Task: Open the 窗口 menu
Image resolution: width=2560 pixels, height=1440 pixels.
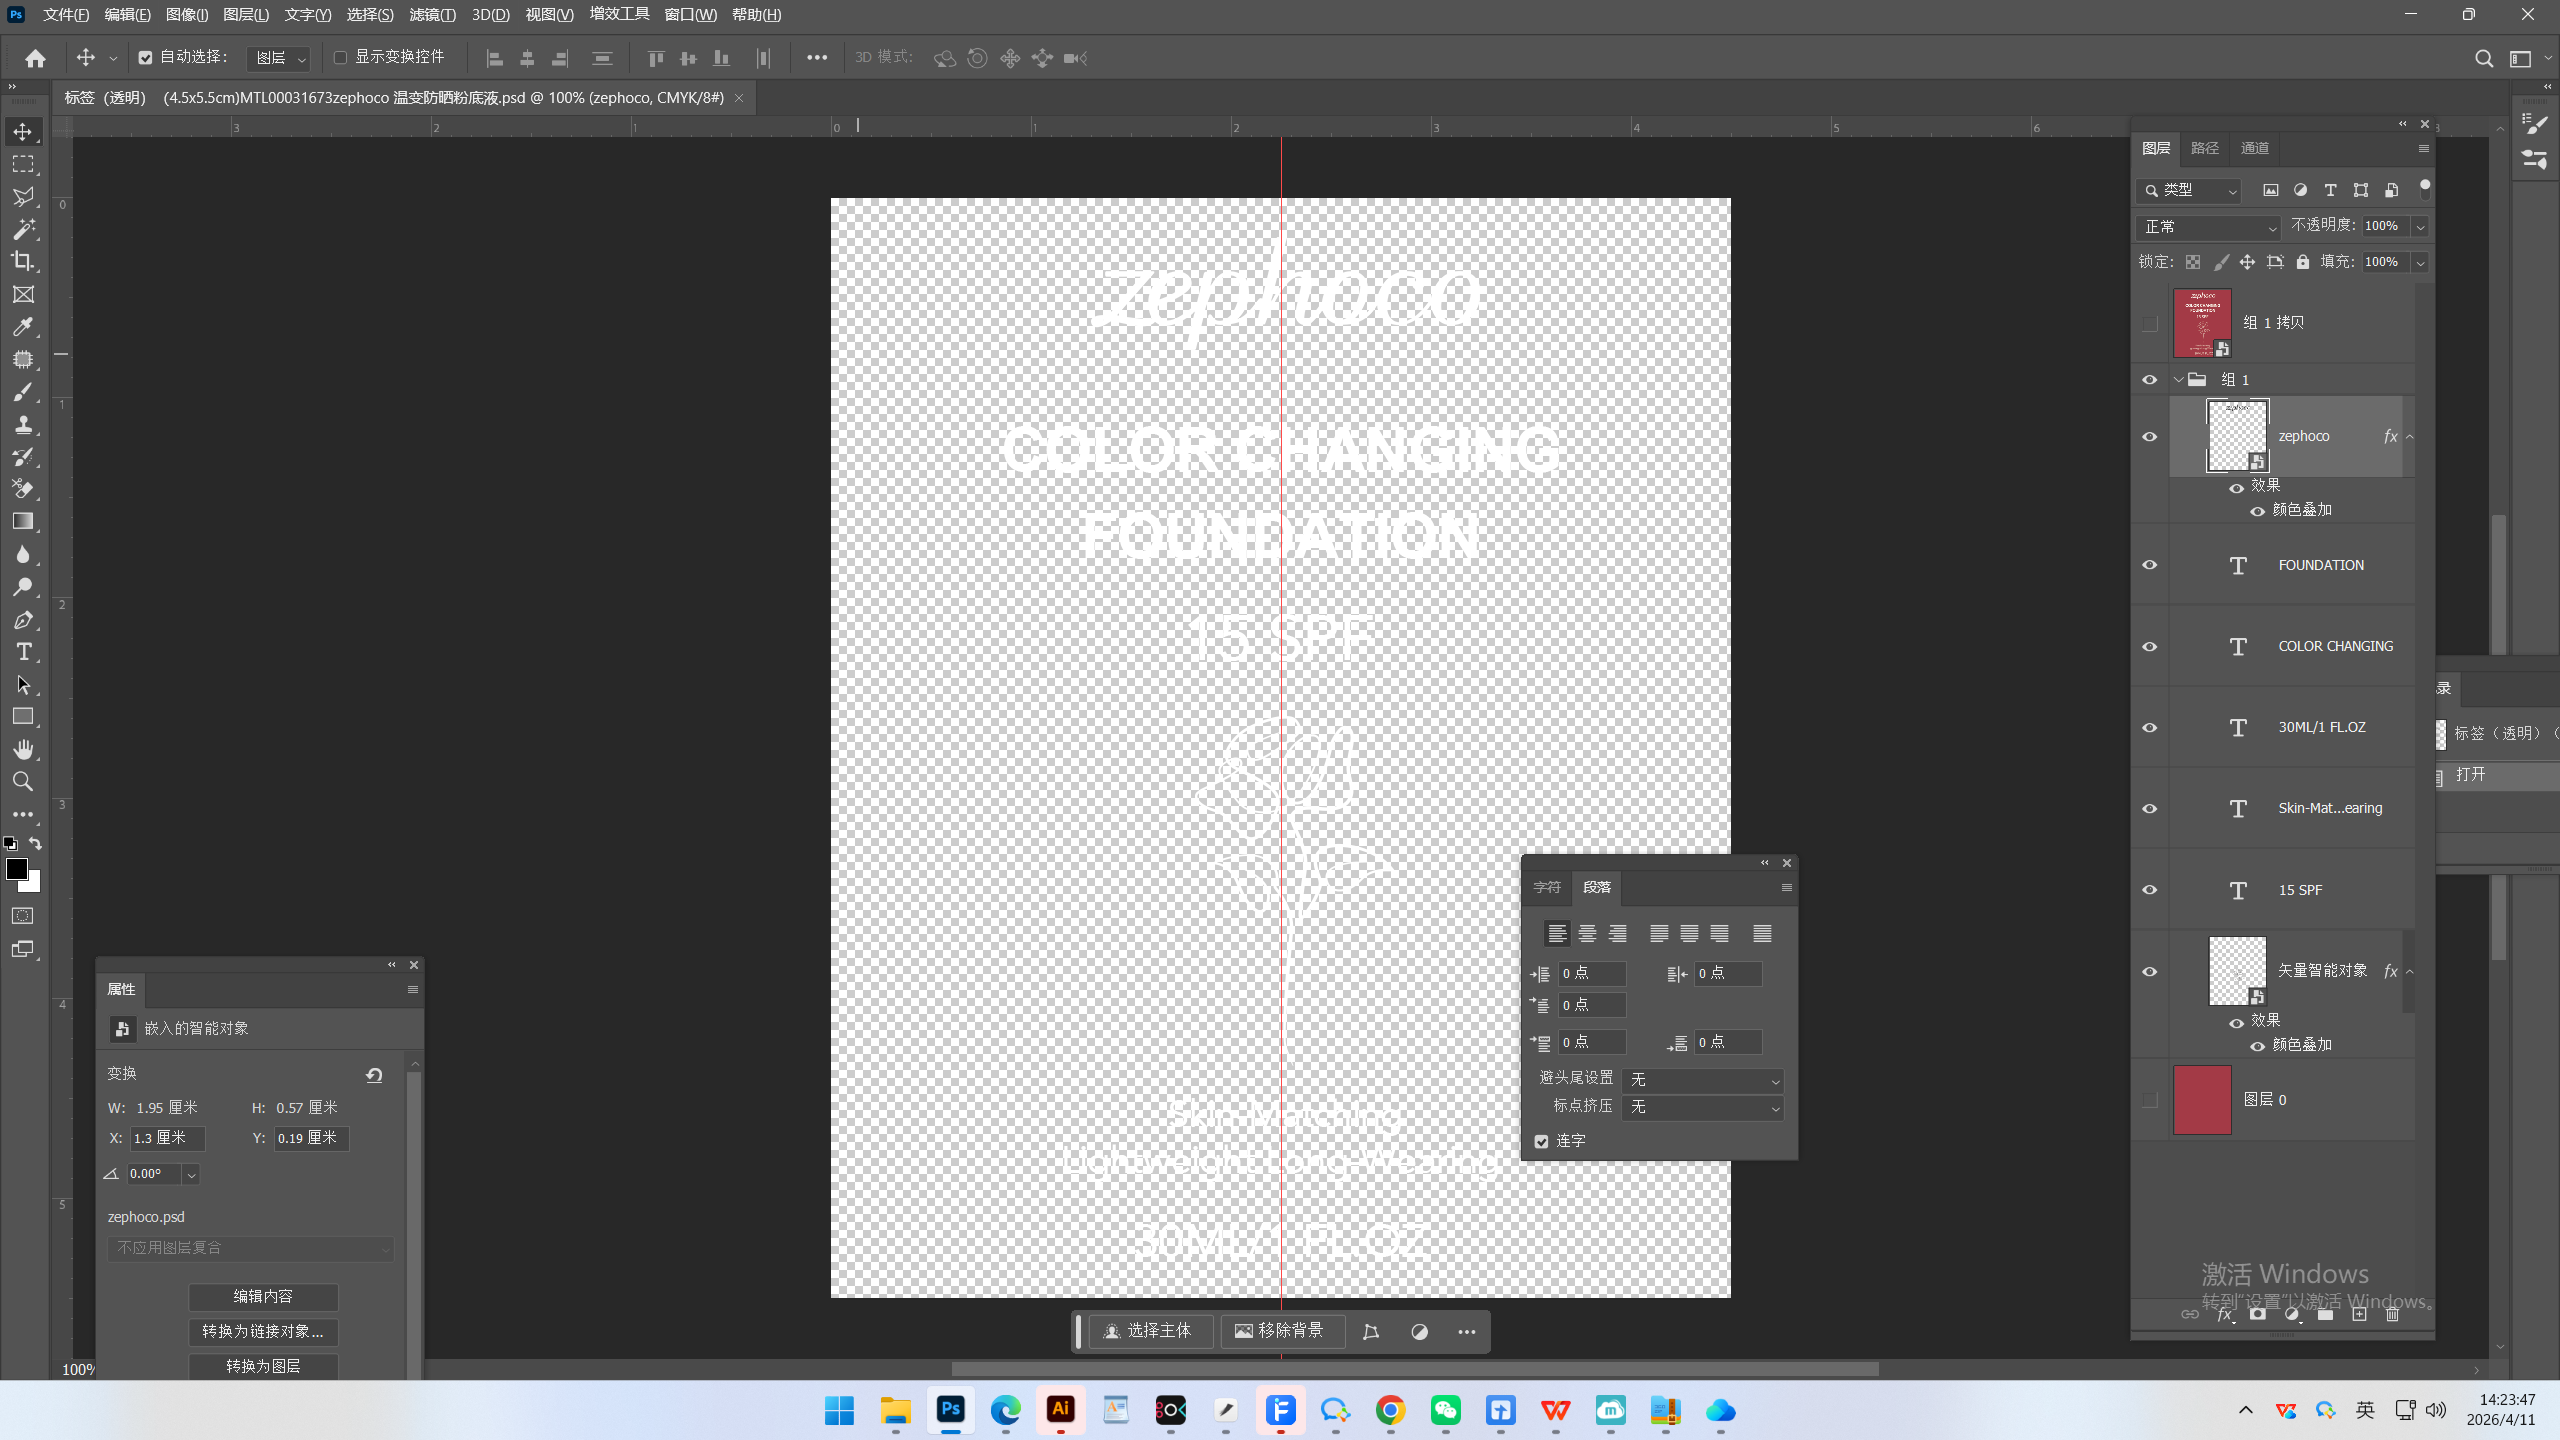Action: point(690,15)
